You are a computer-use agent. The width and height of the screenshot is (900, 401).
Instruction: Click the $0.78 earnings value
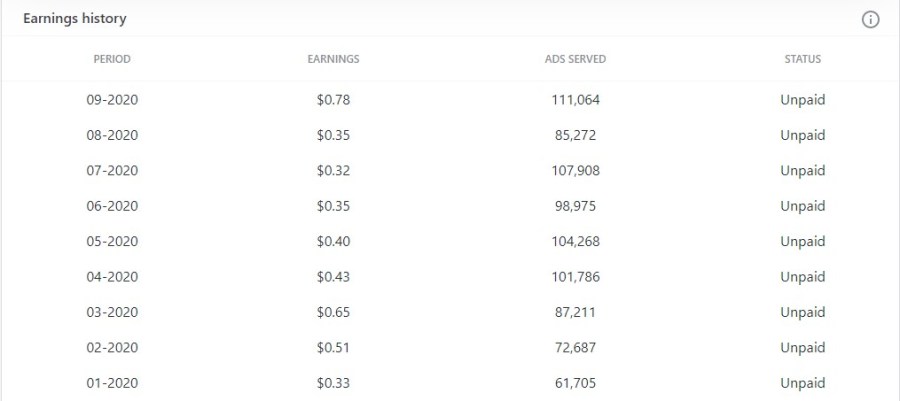[x=333, y=100]
